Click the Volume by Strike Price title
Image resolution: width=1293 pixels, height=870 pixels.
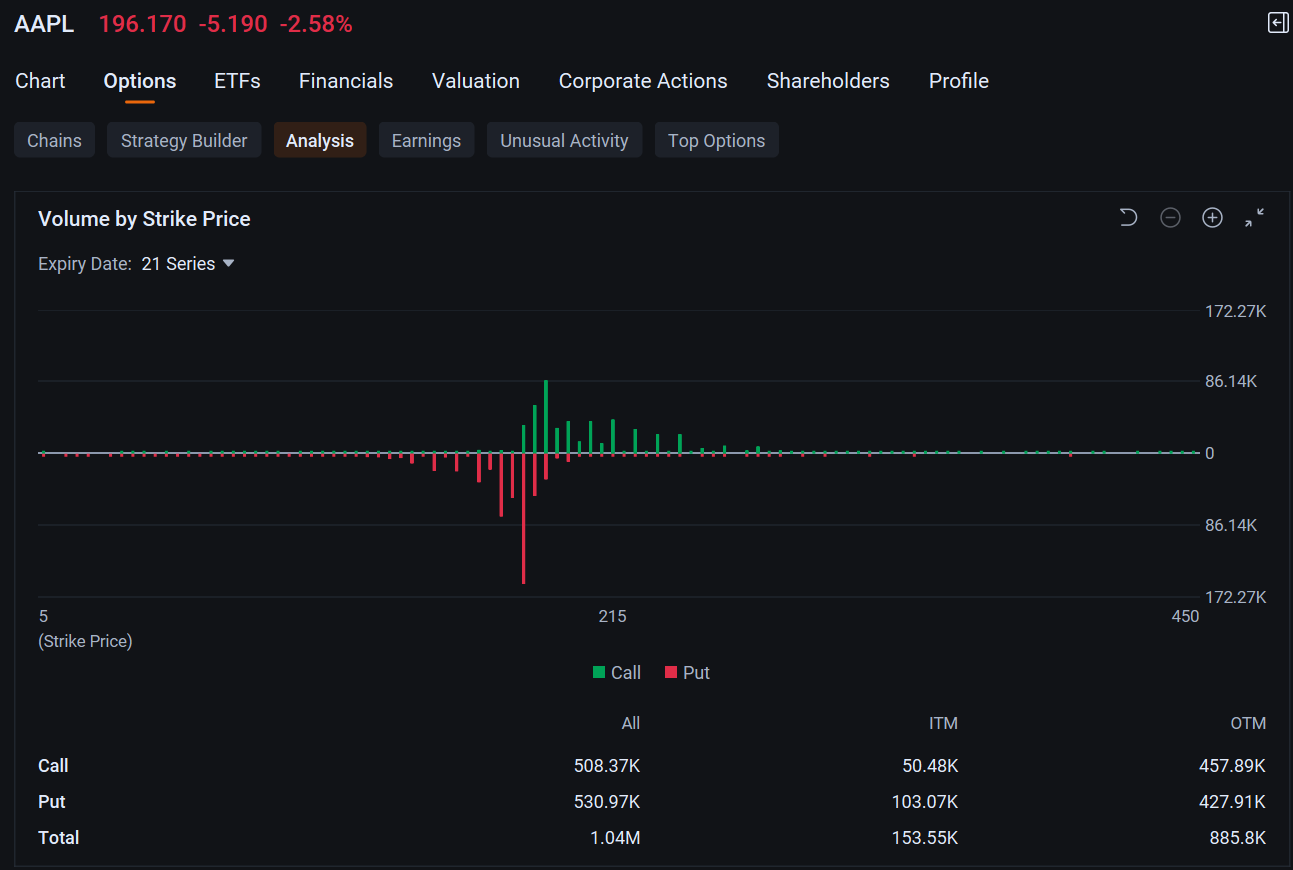point(144,219)
